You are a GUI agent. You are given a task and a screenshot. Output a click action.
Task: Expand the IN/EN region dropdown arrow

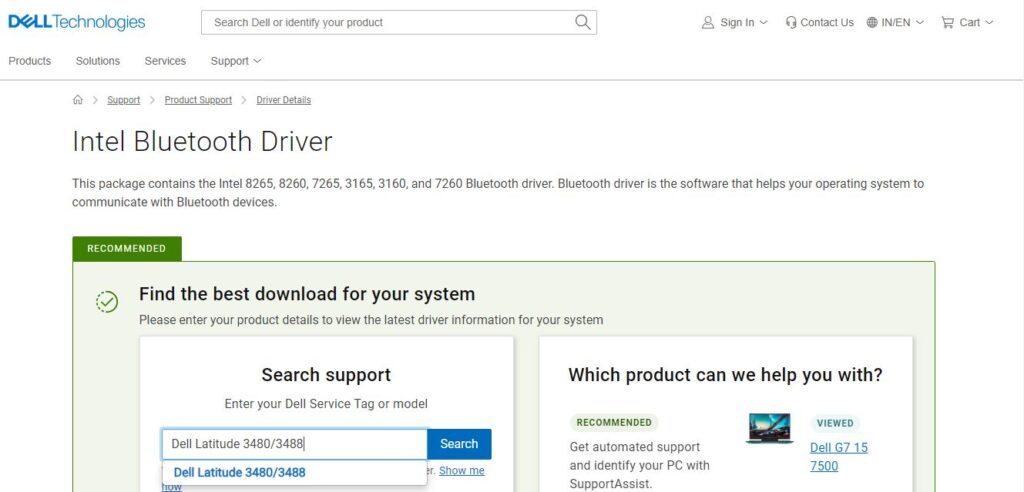pos(920,22)
